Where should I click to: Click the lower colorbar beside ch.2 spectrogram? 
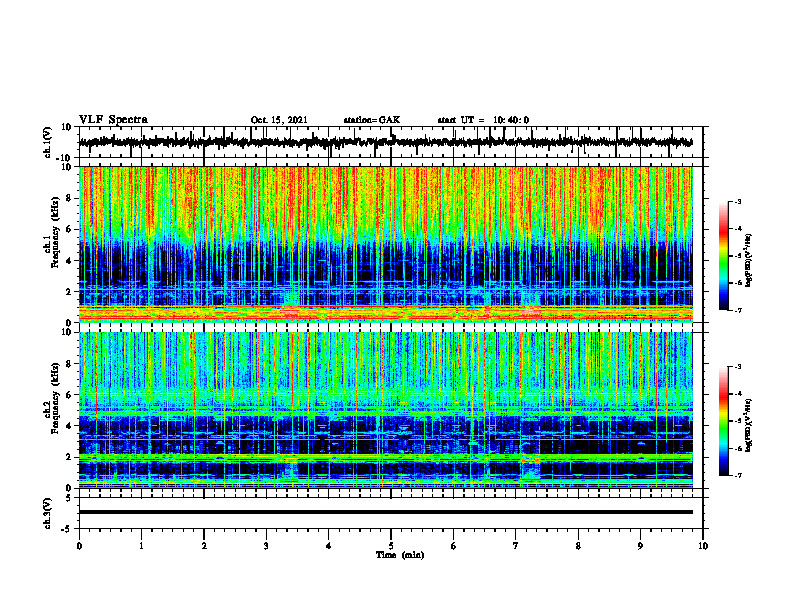pyautogui.click(x=723, y=421)
